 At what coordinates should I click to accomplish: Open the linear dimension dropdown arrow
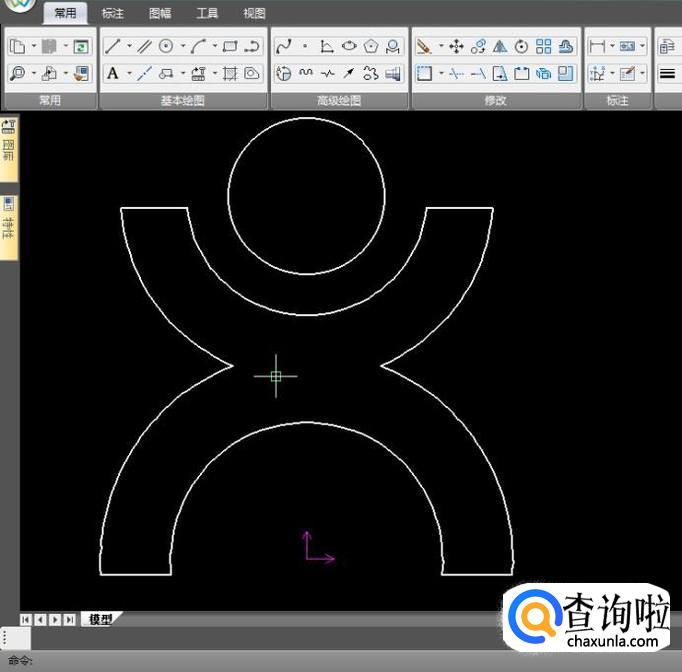pyautogui.click(x=611, y=46)
